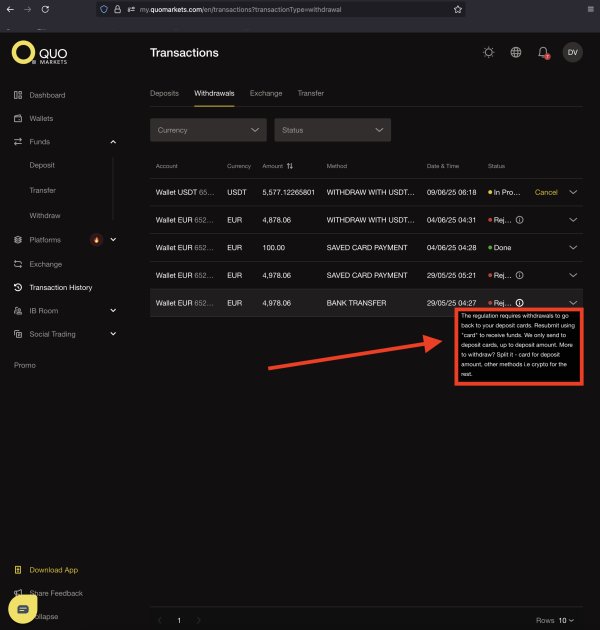The height and width of the screenshot is (630, 600).
Task: Open notifications bell icon
Action: [x=543, y=53]
